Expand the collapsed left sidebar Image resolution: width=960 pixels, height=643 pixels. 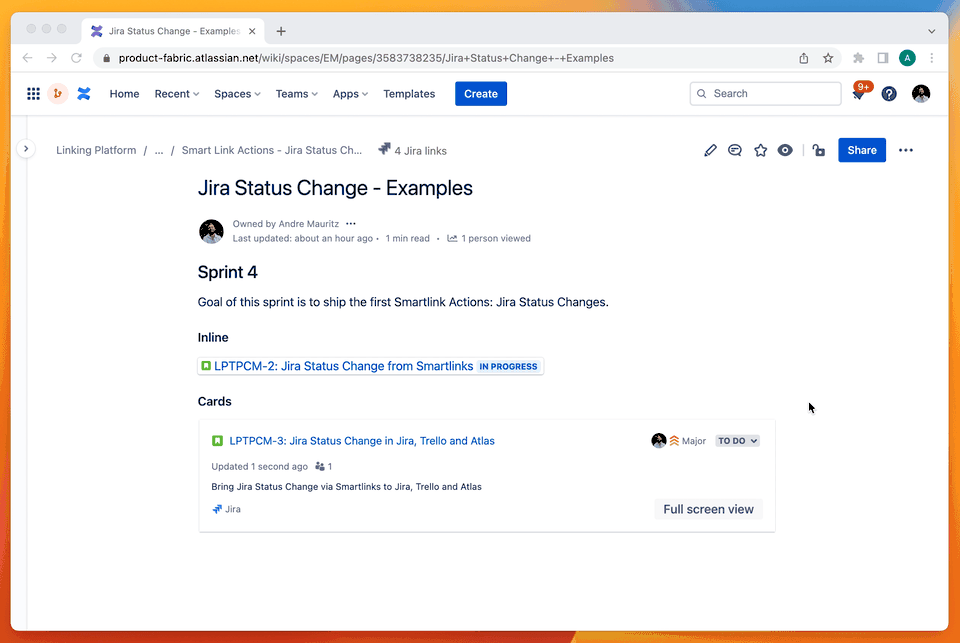26,148
